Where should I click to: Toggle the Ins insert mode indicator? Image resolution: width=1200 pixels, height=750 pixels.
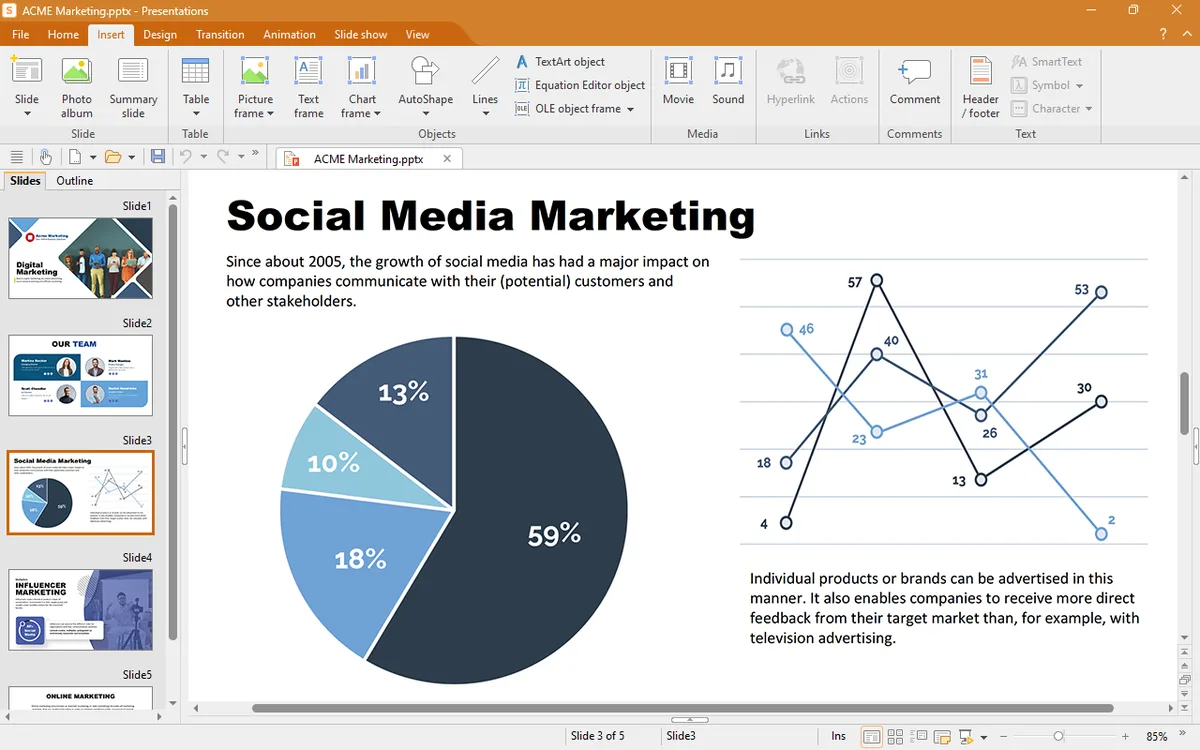coord(838,736)
